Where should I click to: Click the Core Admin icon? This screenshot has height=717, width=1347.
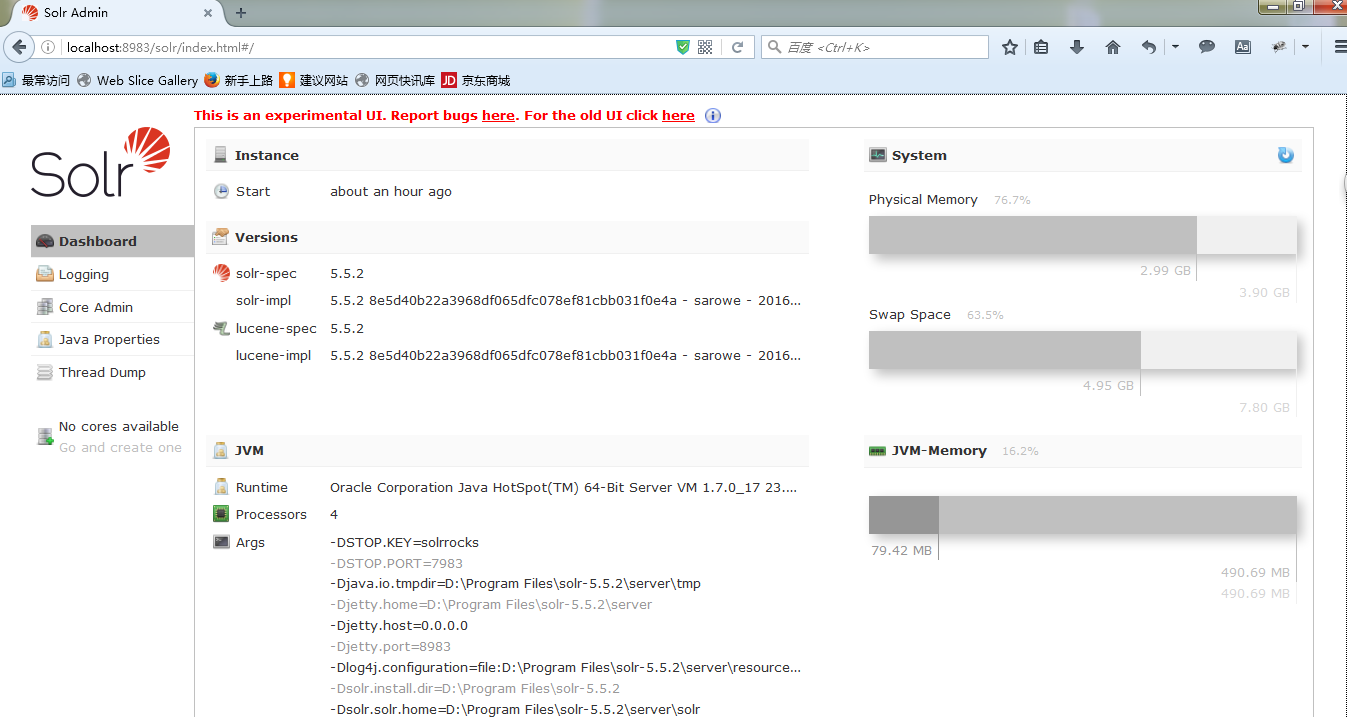pos(44,307)
